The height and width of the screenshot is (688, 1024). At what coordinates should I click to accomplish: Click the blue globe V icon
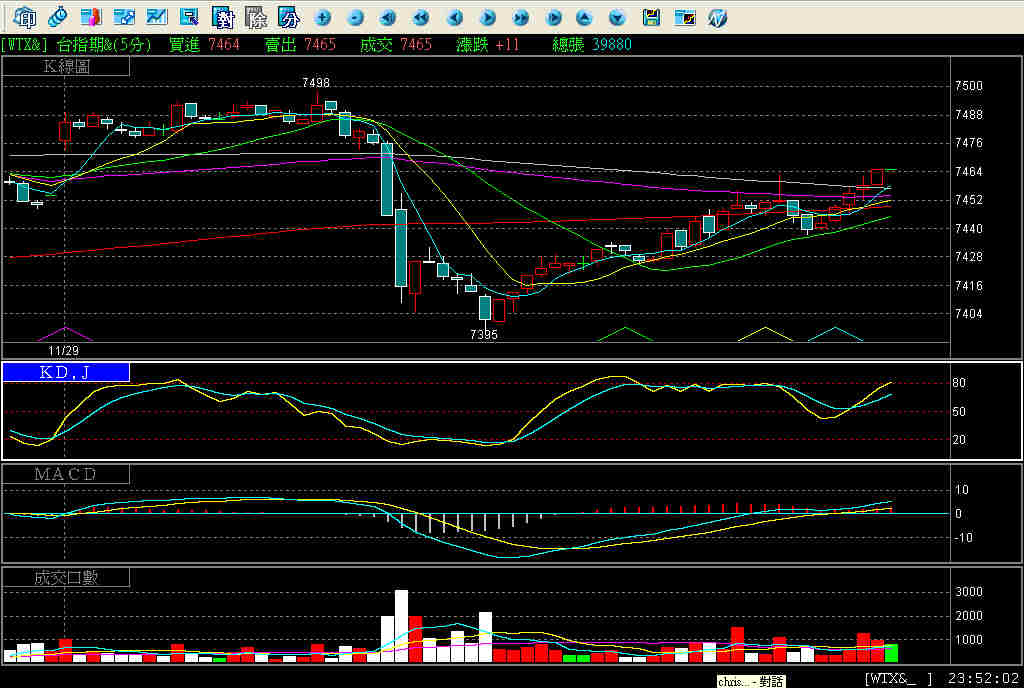click(717, 18)
